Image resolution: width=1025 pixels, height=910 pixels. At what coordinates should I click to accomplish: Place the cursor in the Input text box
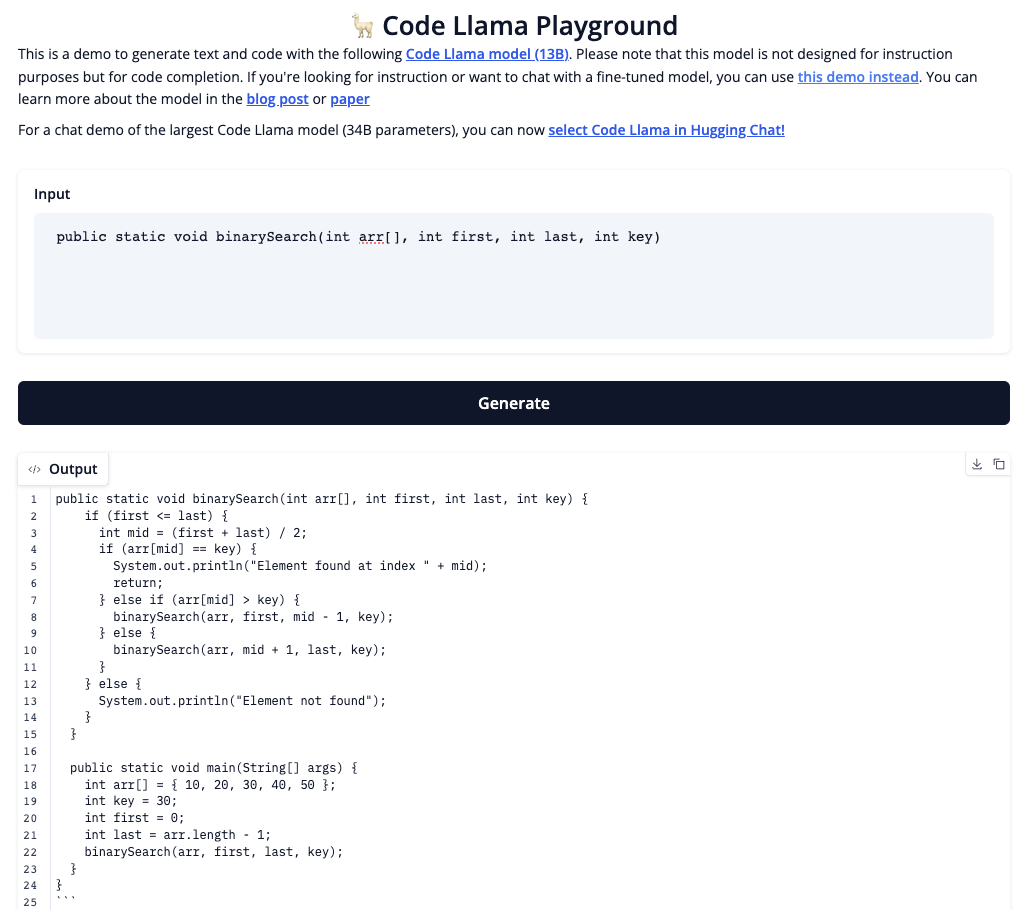(x=513, y=275)
